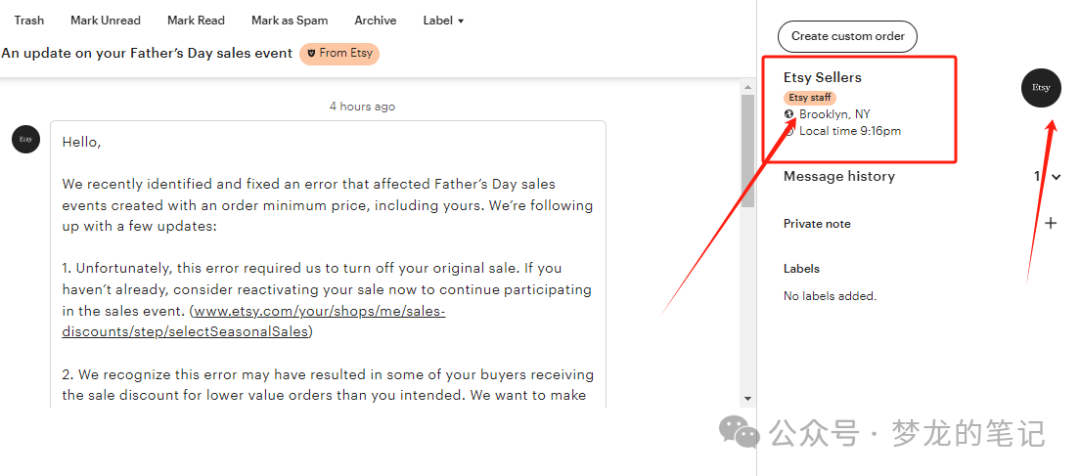
Task: Open the selectSeasonalSales link in message
Action: 254,322
